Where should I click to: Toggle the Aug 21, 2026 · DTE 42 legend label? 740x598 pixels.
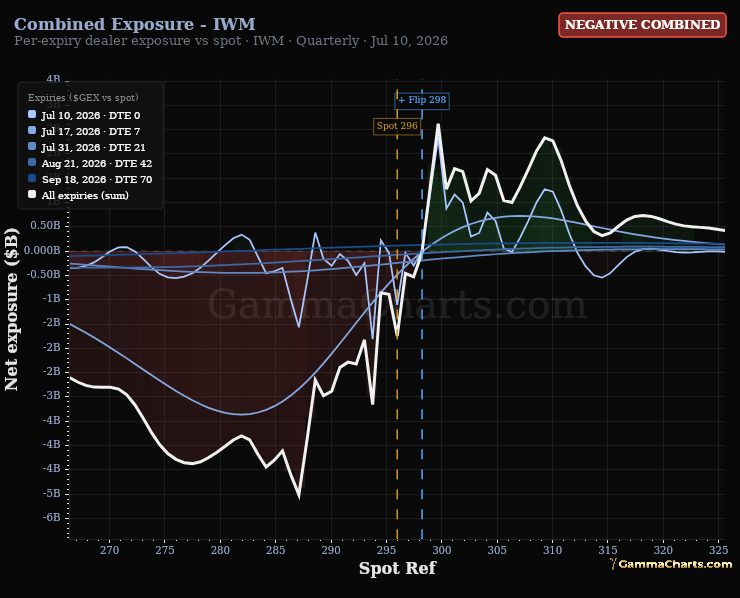[97, 164]
